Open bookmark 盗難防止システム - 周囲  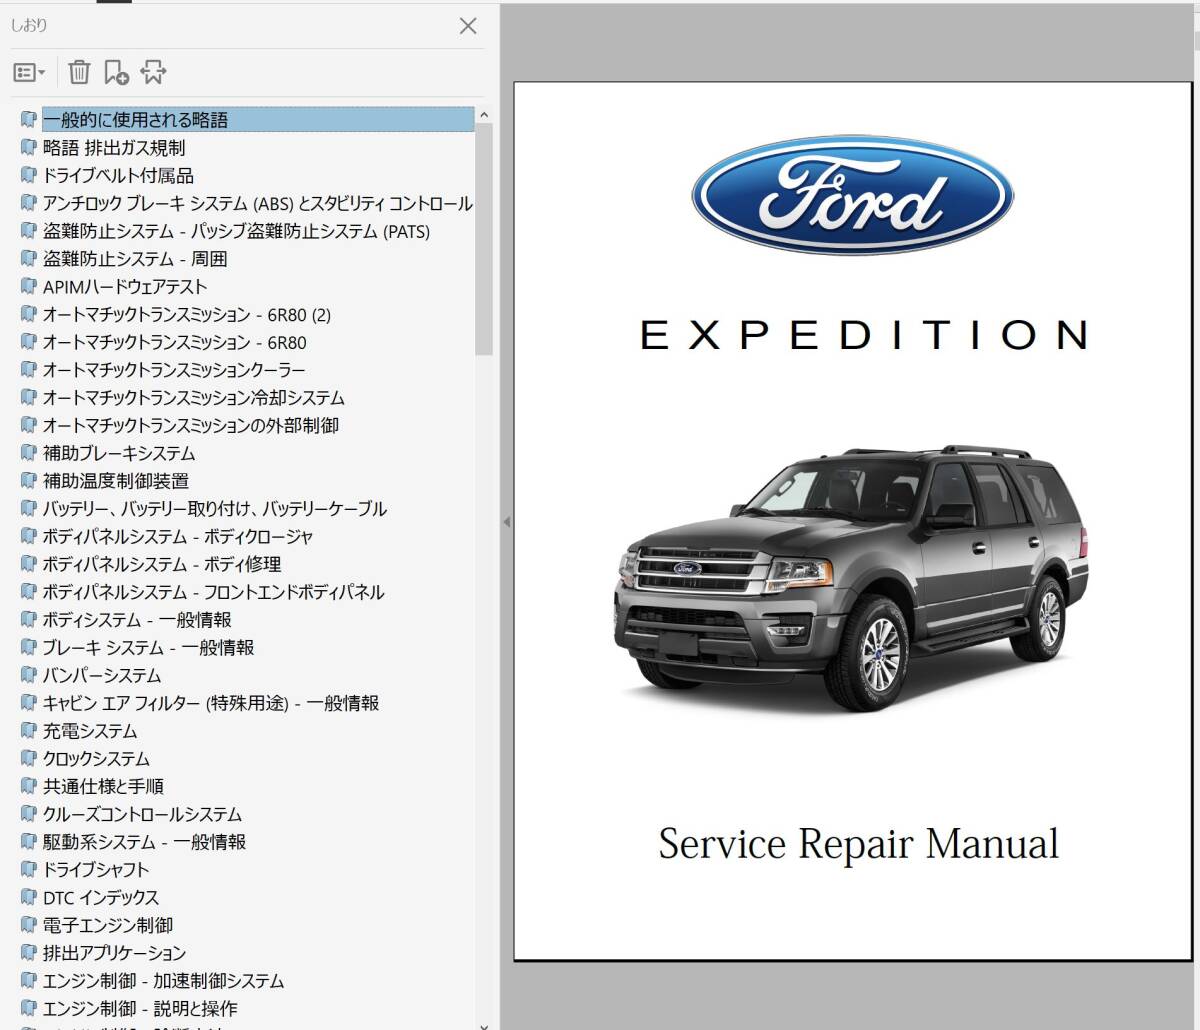(135, 259)
